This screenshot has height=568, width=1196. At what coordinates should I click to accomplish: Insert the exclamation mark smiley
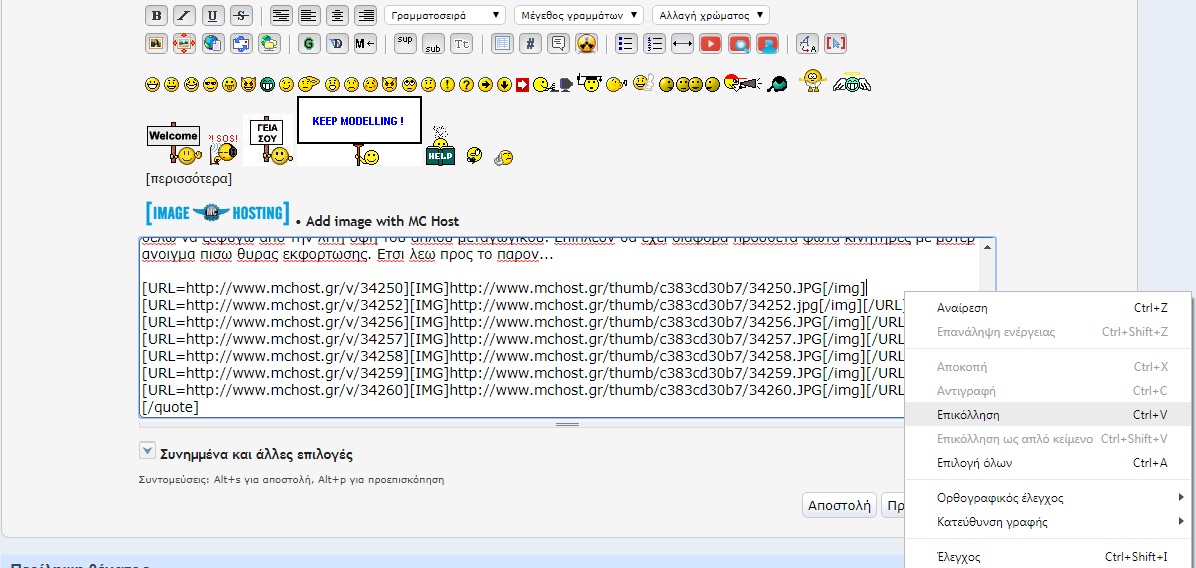point(448,85)
